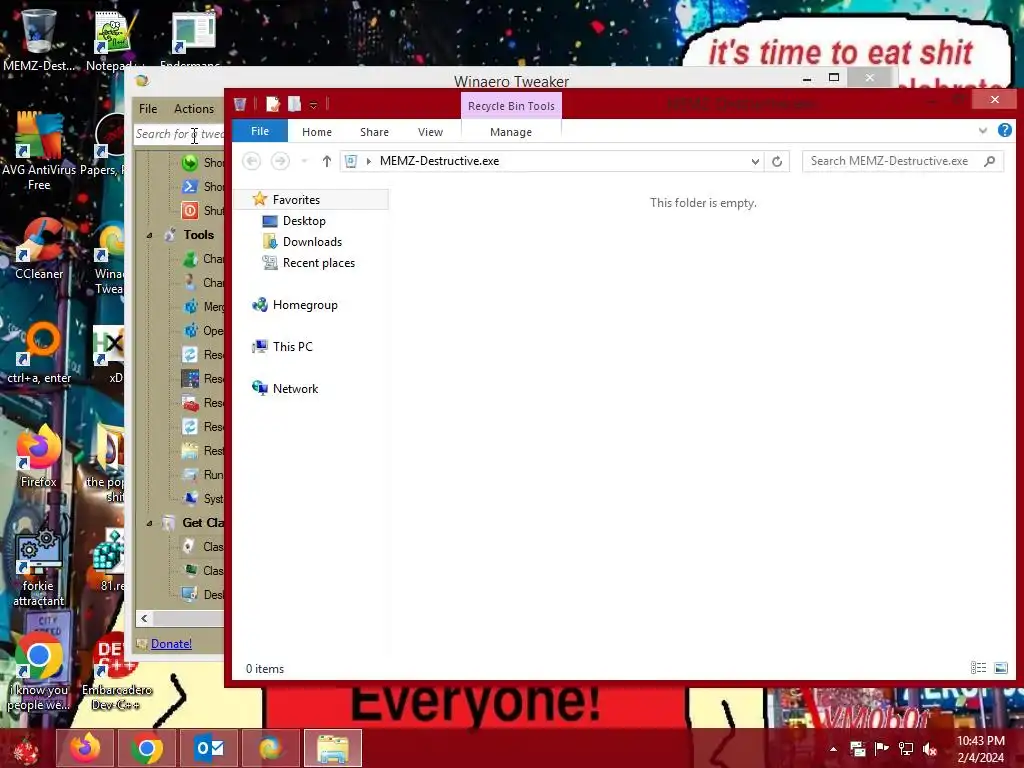Click AVG AntiVirus Free desktop shortcut
Viewport: 1024px width, 768px height.
[x=39, y=152]
